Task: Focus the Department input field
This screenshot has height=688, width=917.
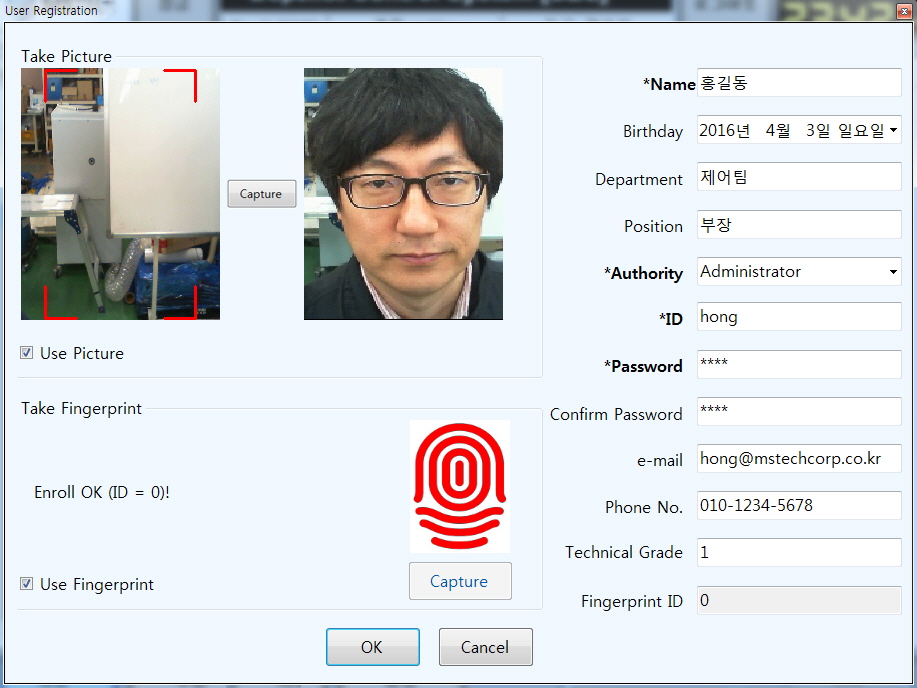Action: point(799,177)
